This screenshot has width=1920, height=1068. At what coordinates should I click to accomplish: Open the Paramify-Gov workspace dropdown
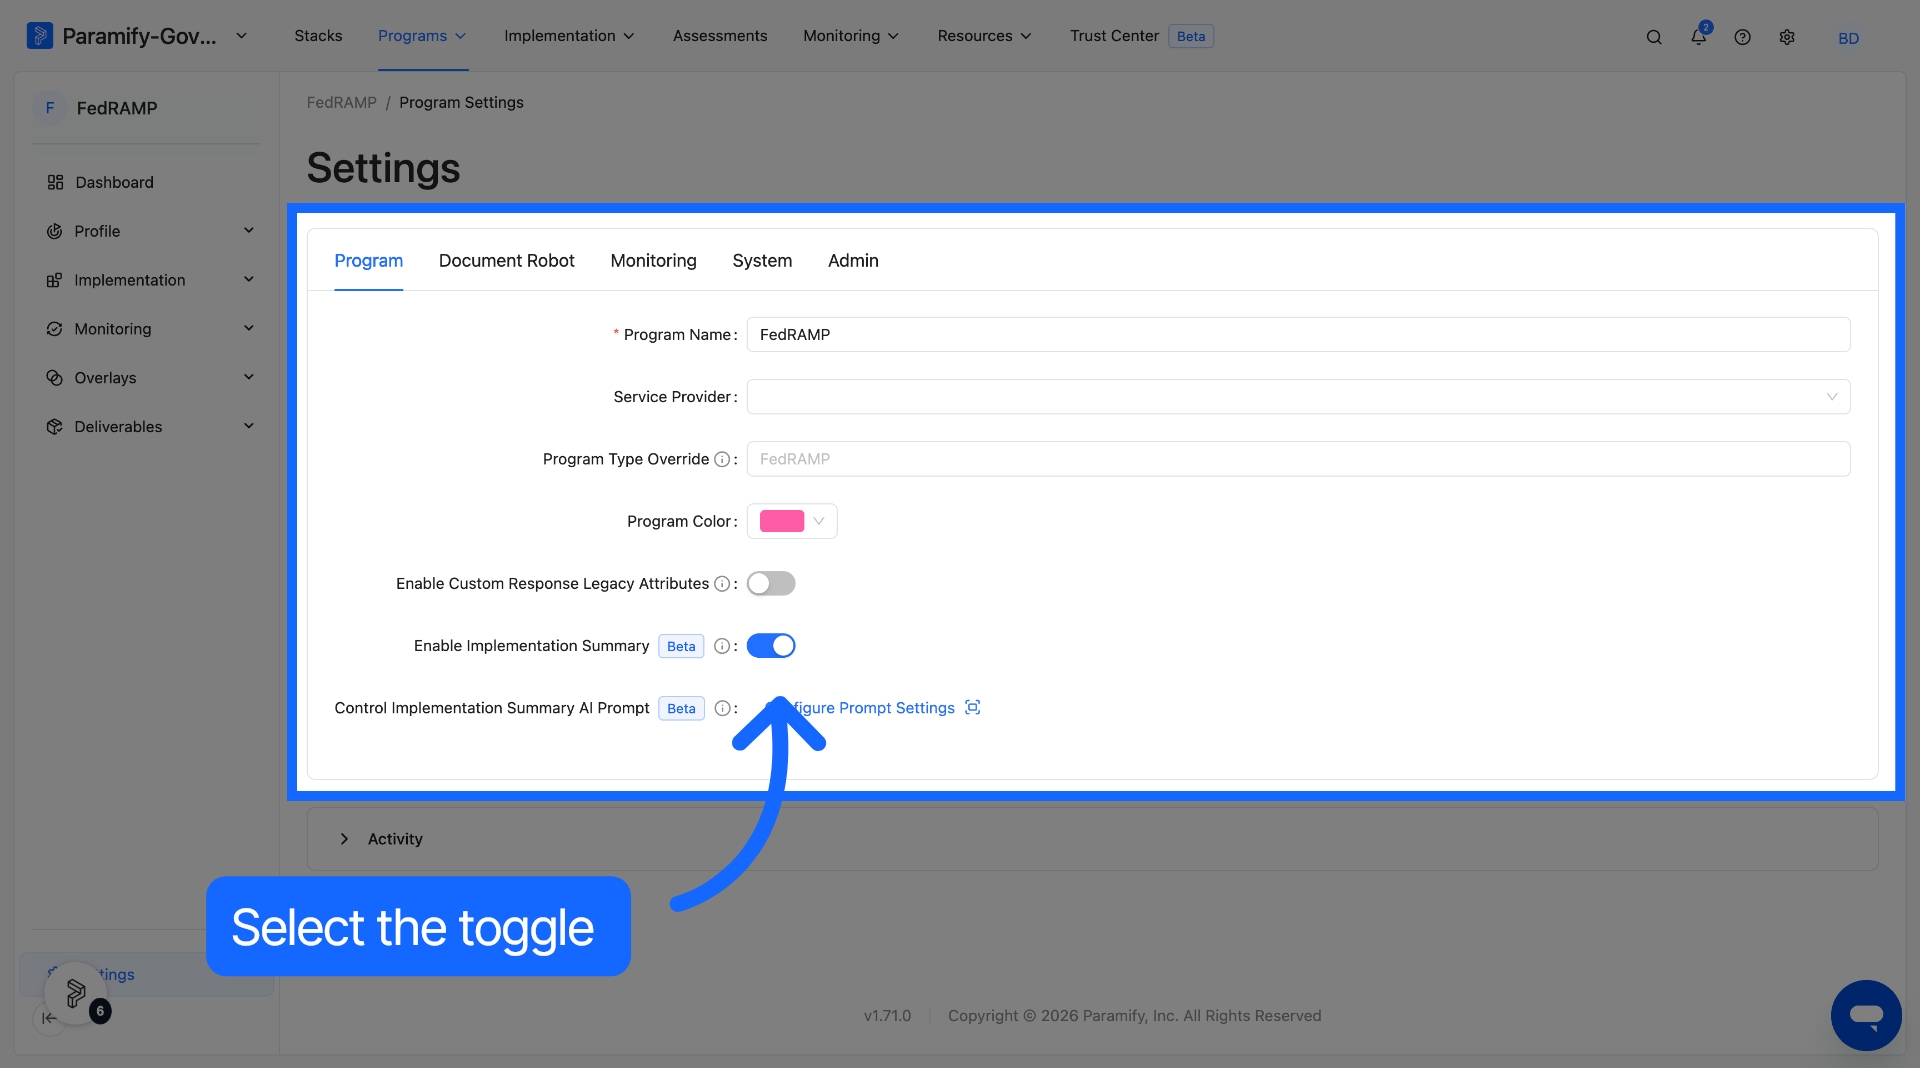241,36
